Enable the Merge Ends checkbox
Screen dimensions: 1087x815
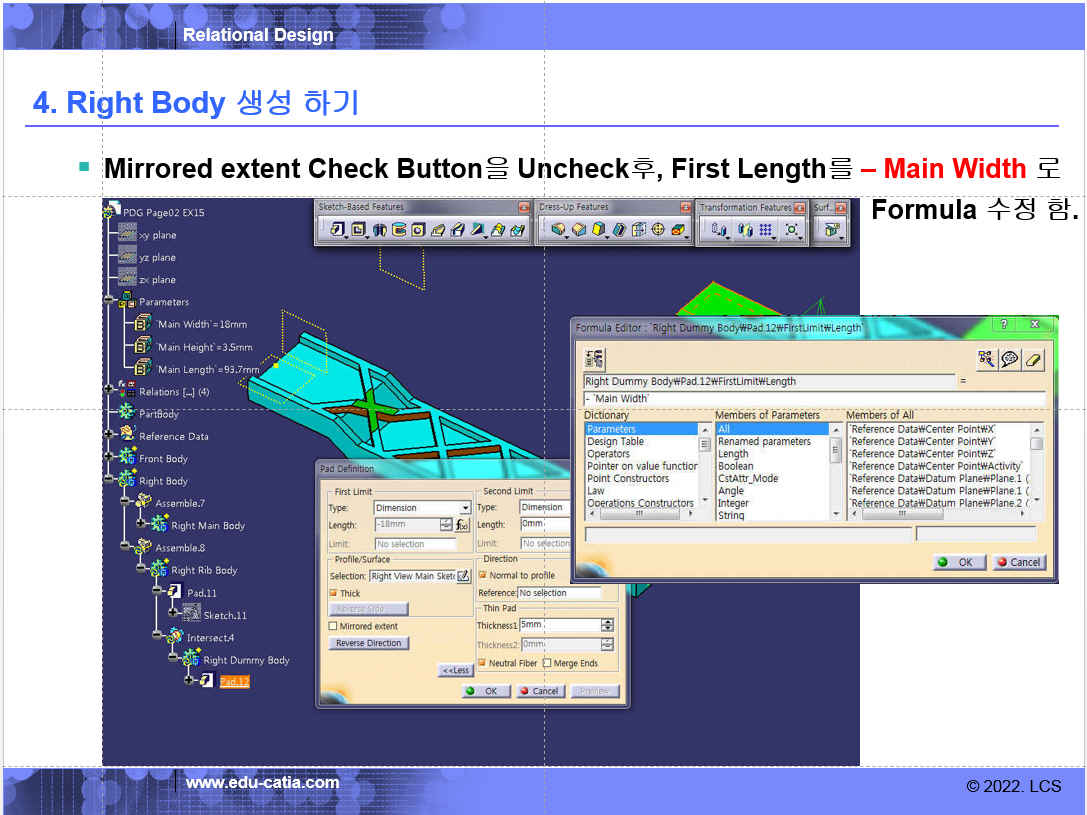click(547, 663)
